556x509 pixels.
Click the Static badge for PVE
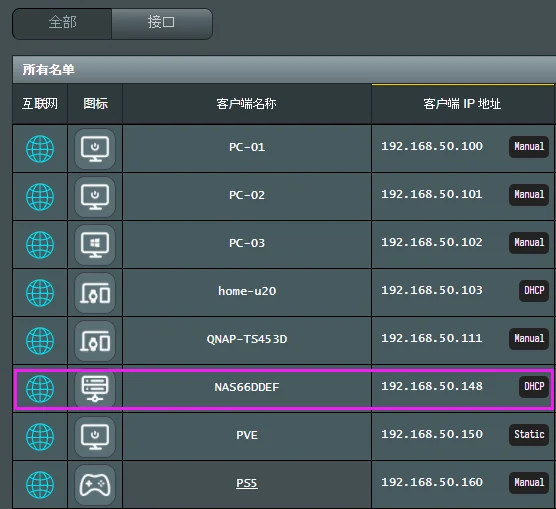tap(529, 435)
